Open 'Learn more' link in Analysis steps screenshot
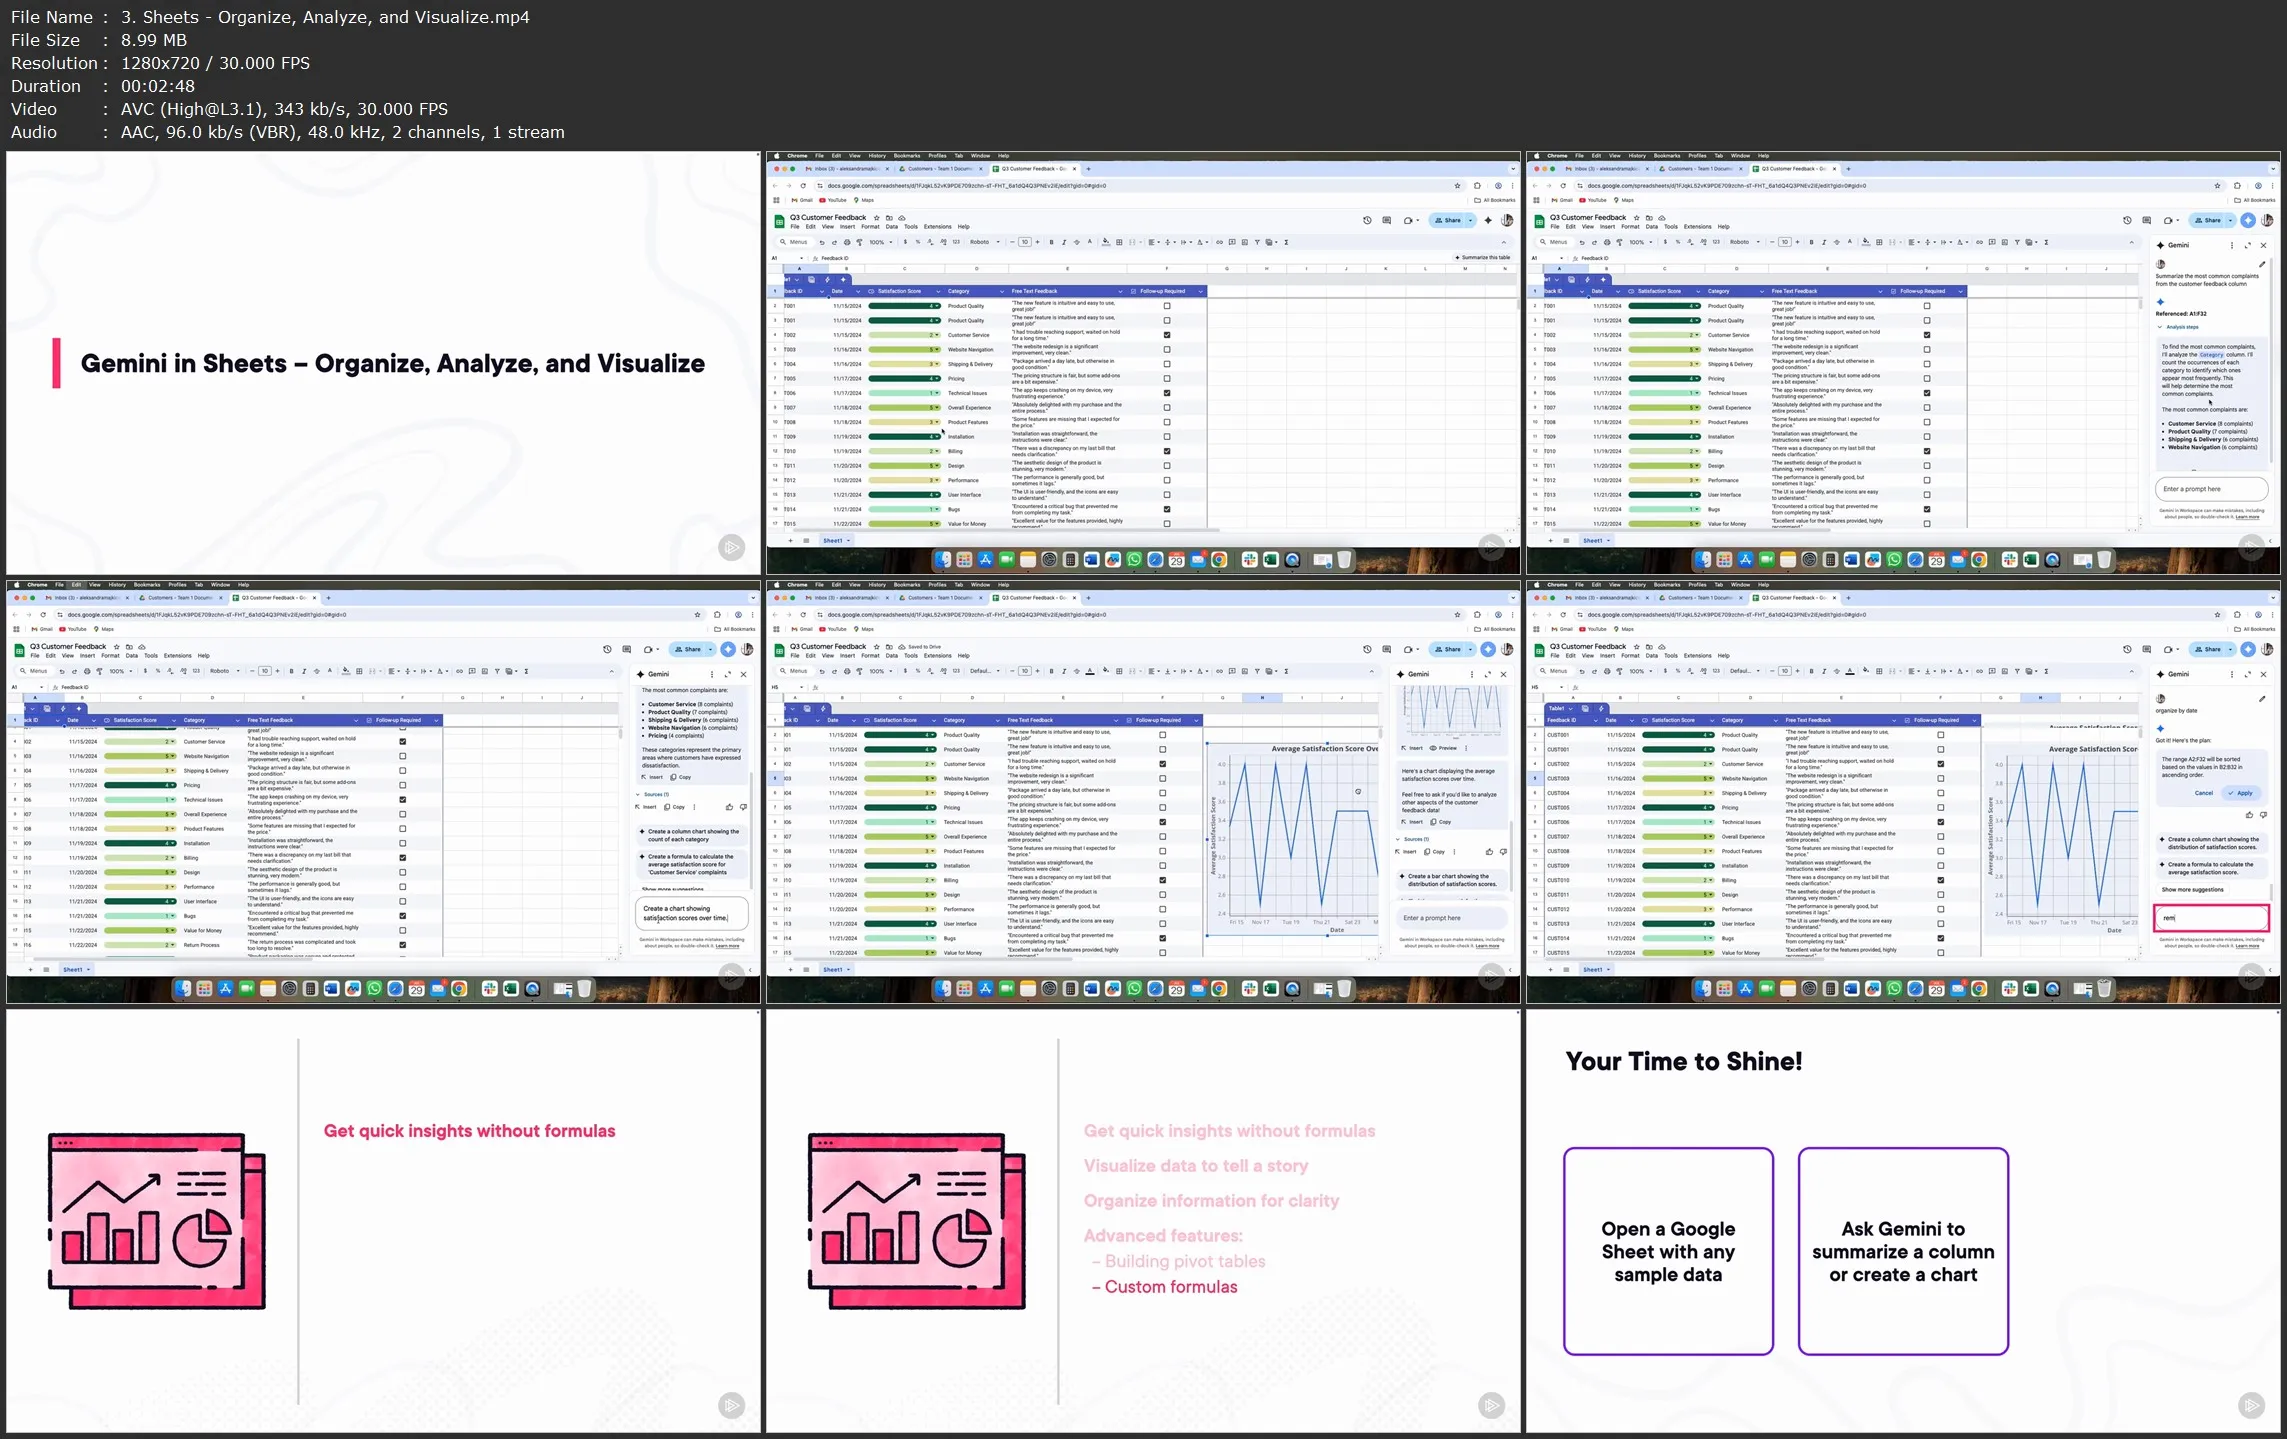Image resolution: width=2287 pixels, height=1439 pixels. click(2248, 517)
